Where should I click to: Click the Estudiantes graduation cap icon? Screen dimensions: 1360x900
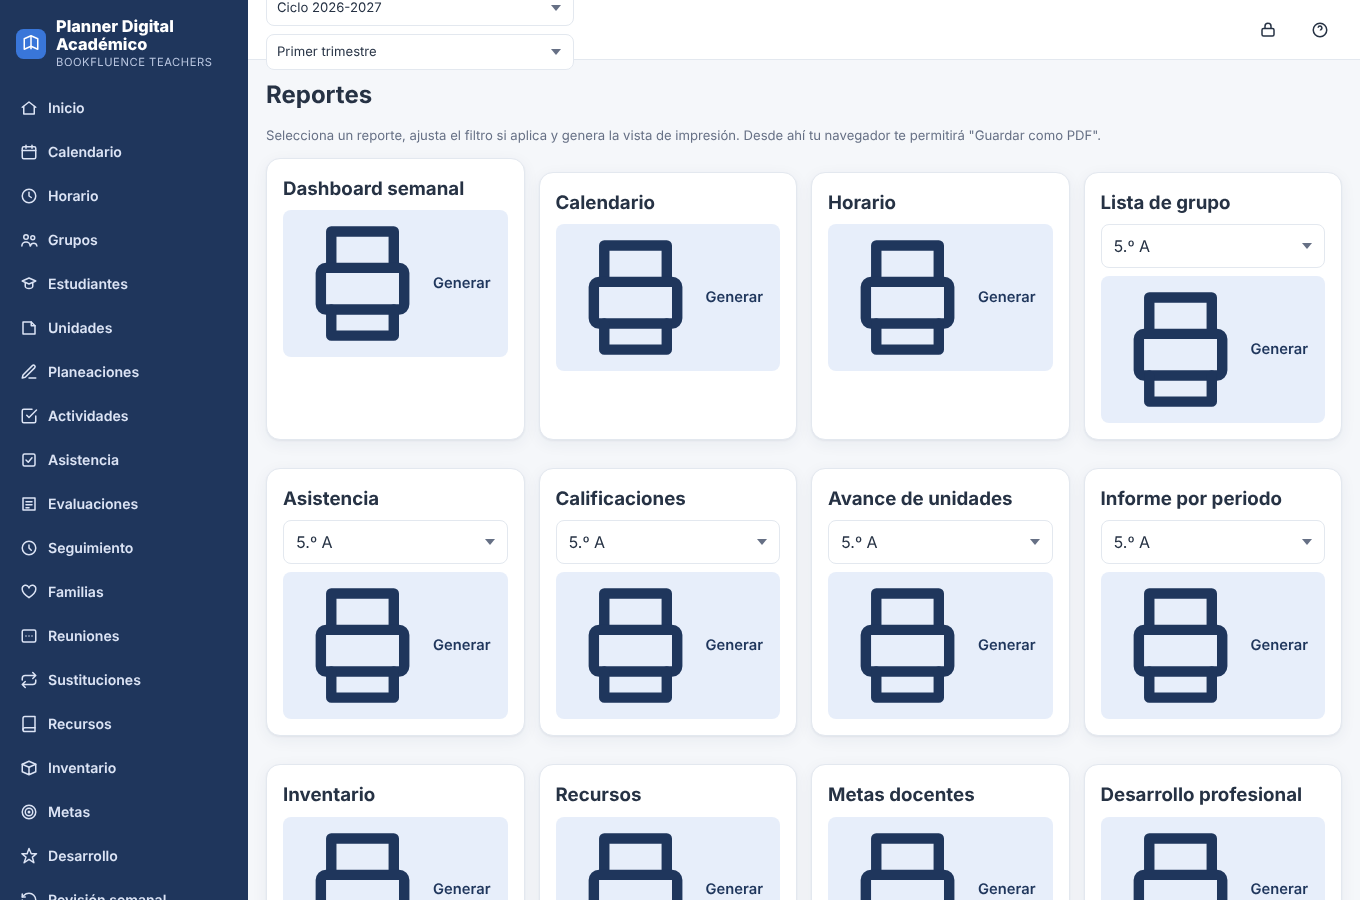click(29, 284)
